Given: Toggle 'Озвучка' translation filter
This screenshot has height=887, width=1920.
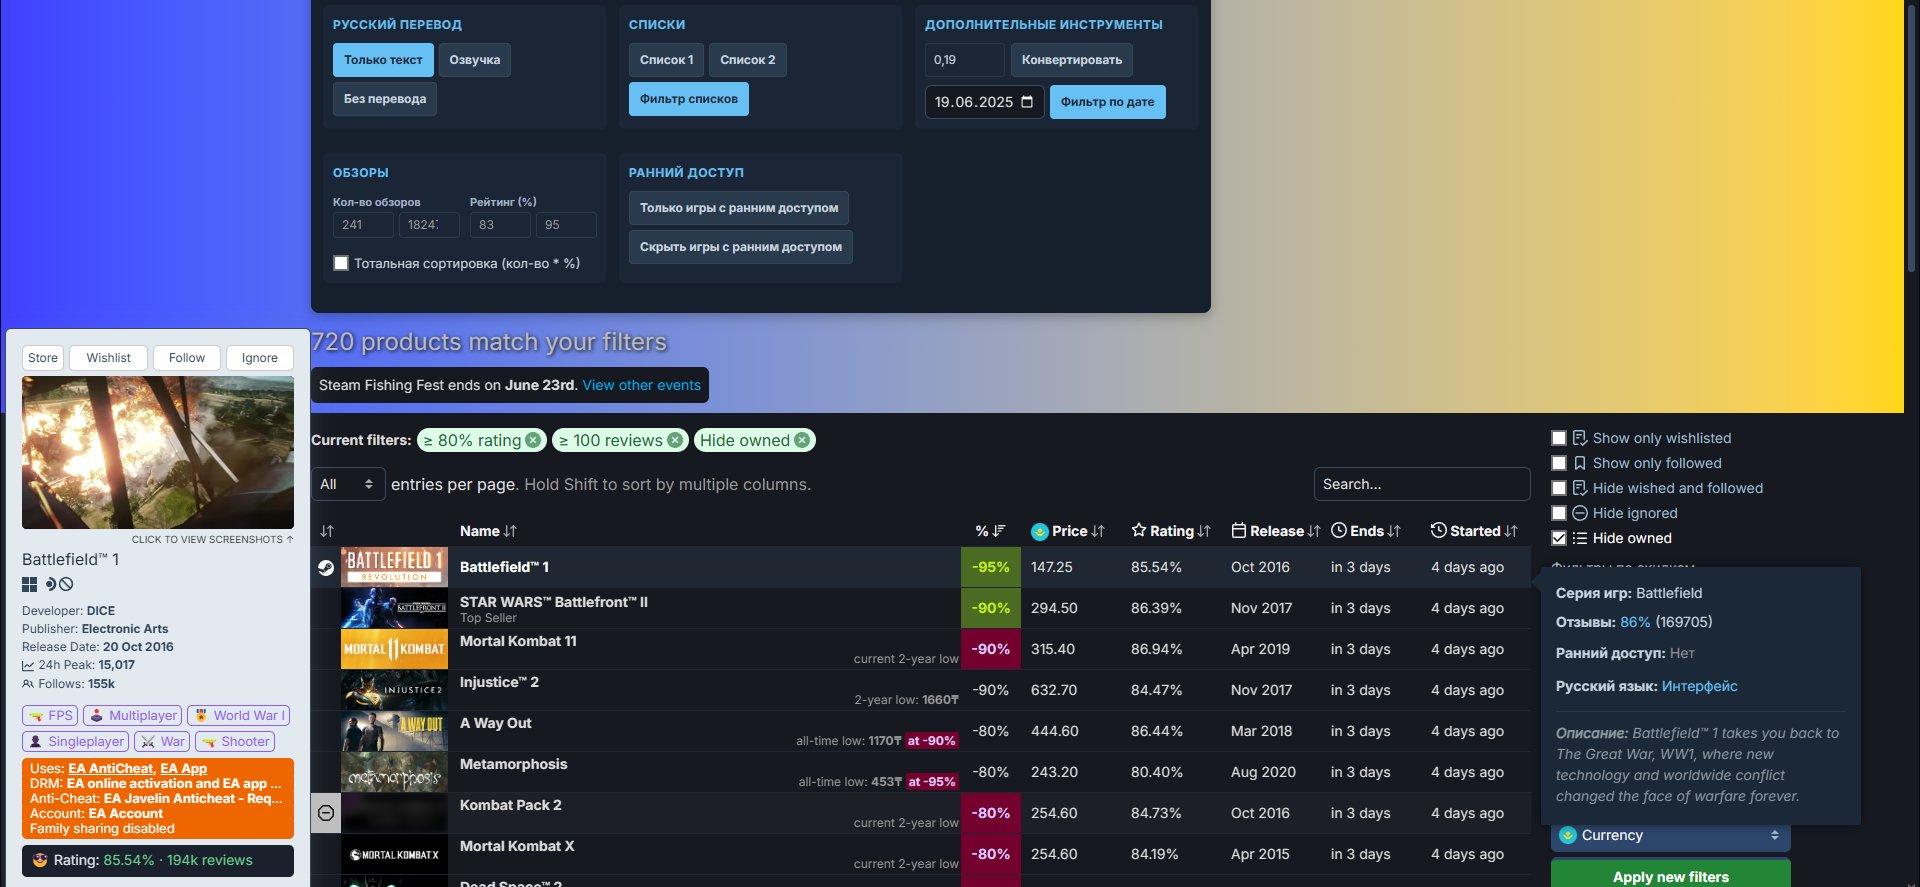Looking at the screenshot, I should pos(475,60).
